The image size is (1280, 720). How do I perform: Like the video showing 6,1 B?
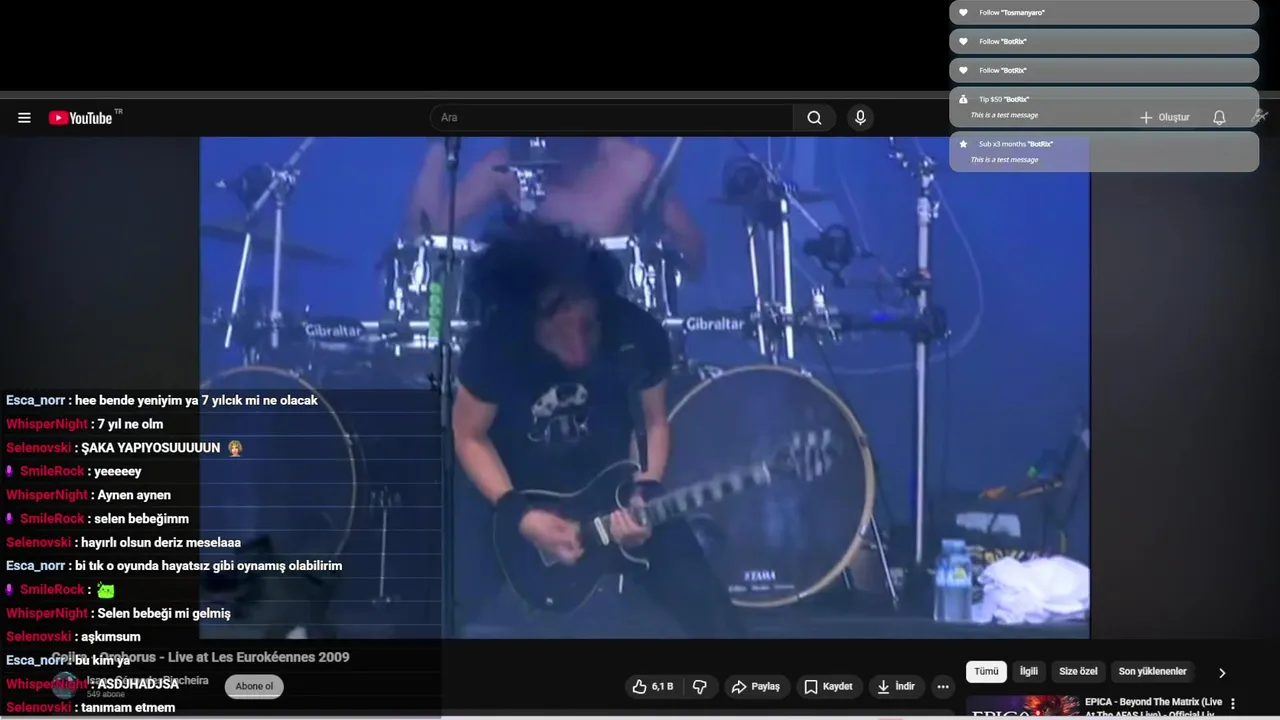(x=653, y=687)
